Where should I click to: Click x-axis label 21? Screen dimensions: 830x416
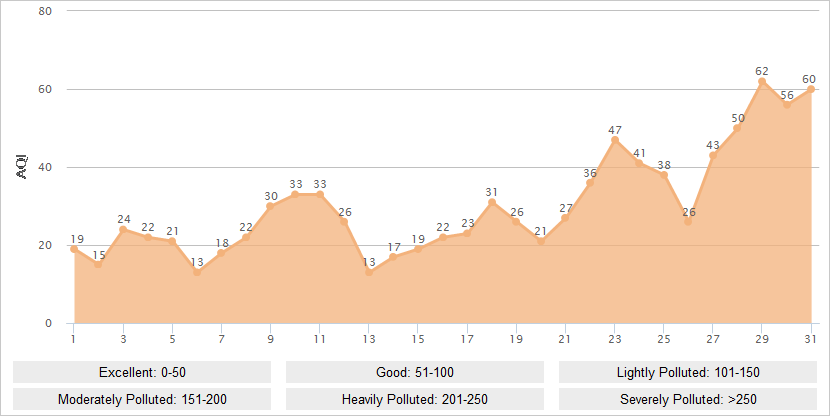point(565,339)
